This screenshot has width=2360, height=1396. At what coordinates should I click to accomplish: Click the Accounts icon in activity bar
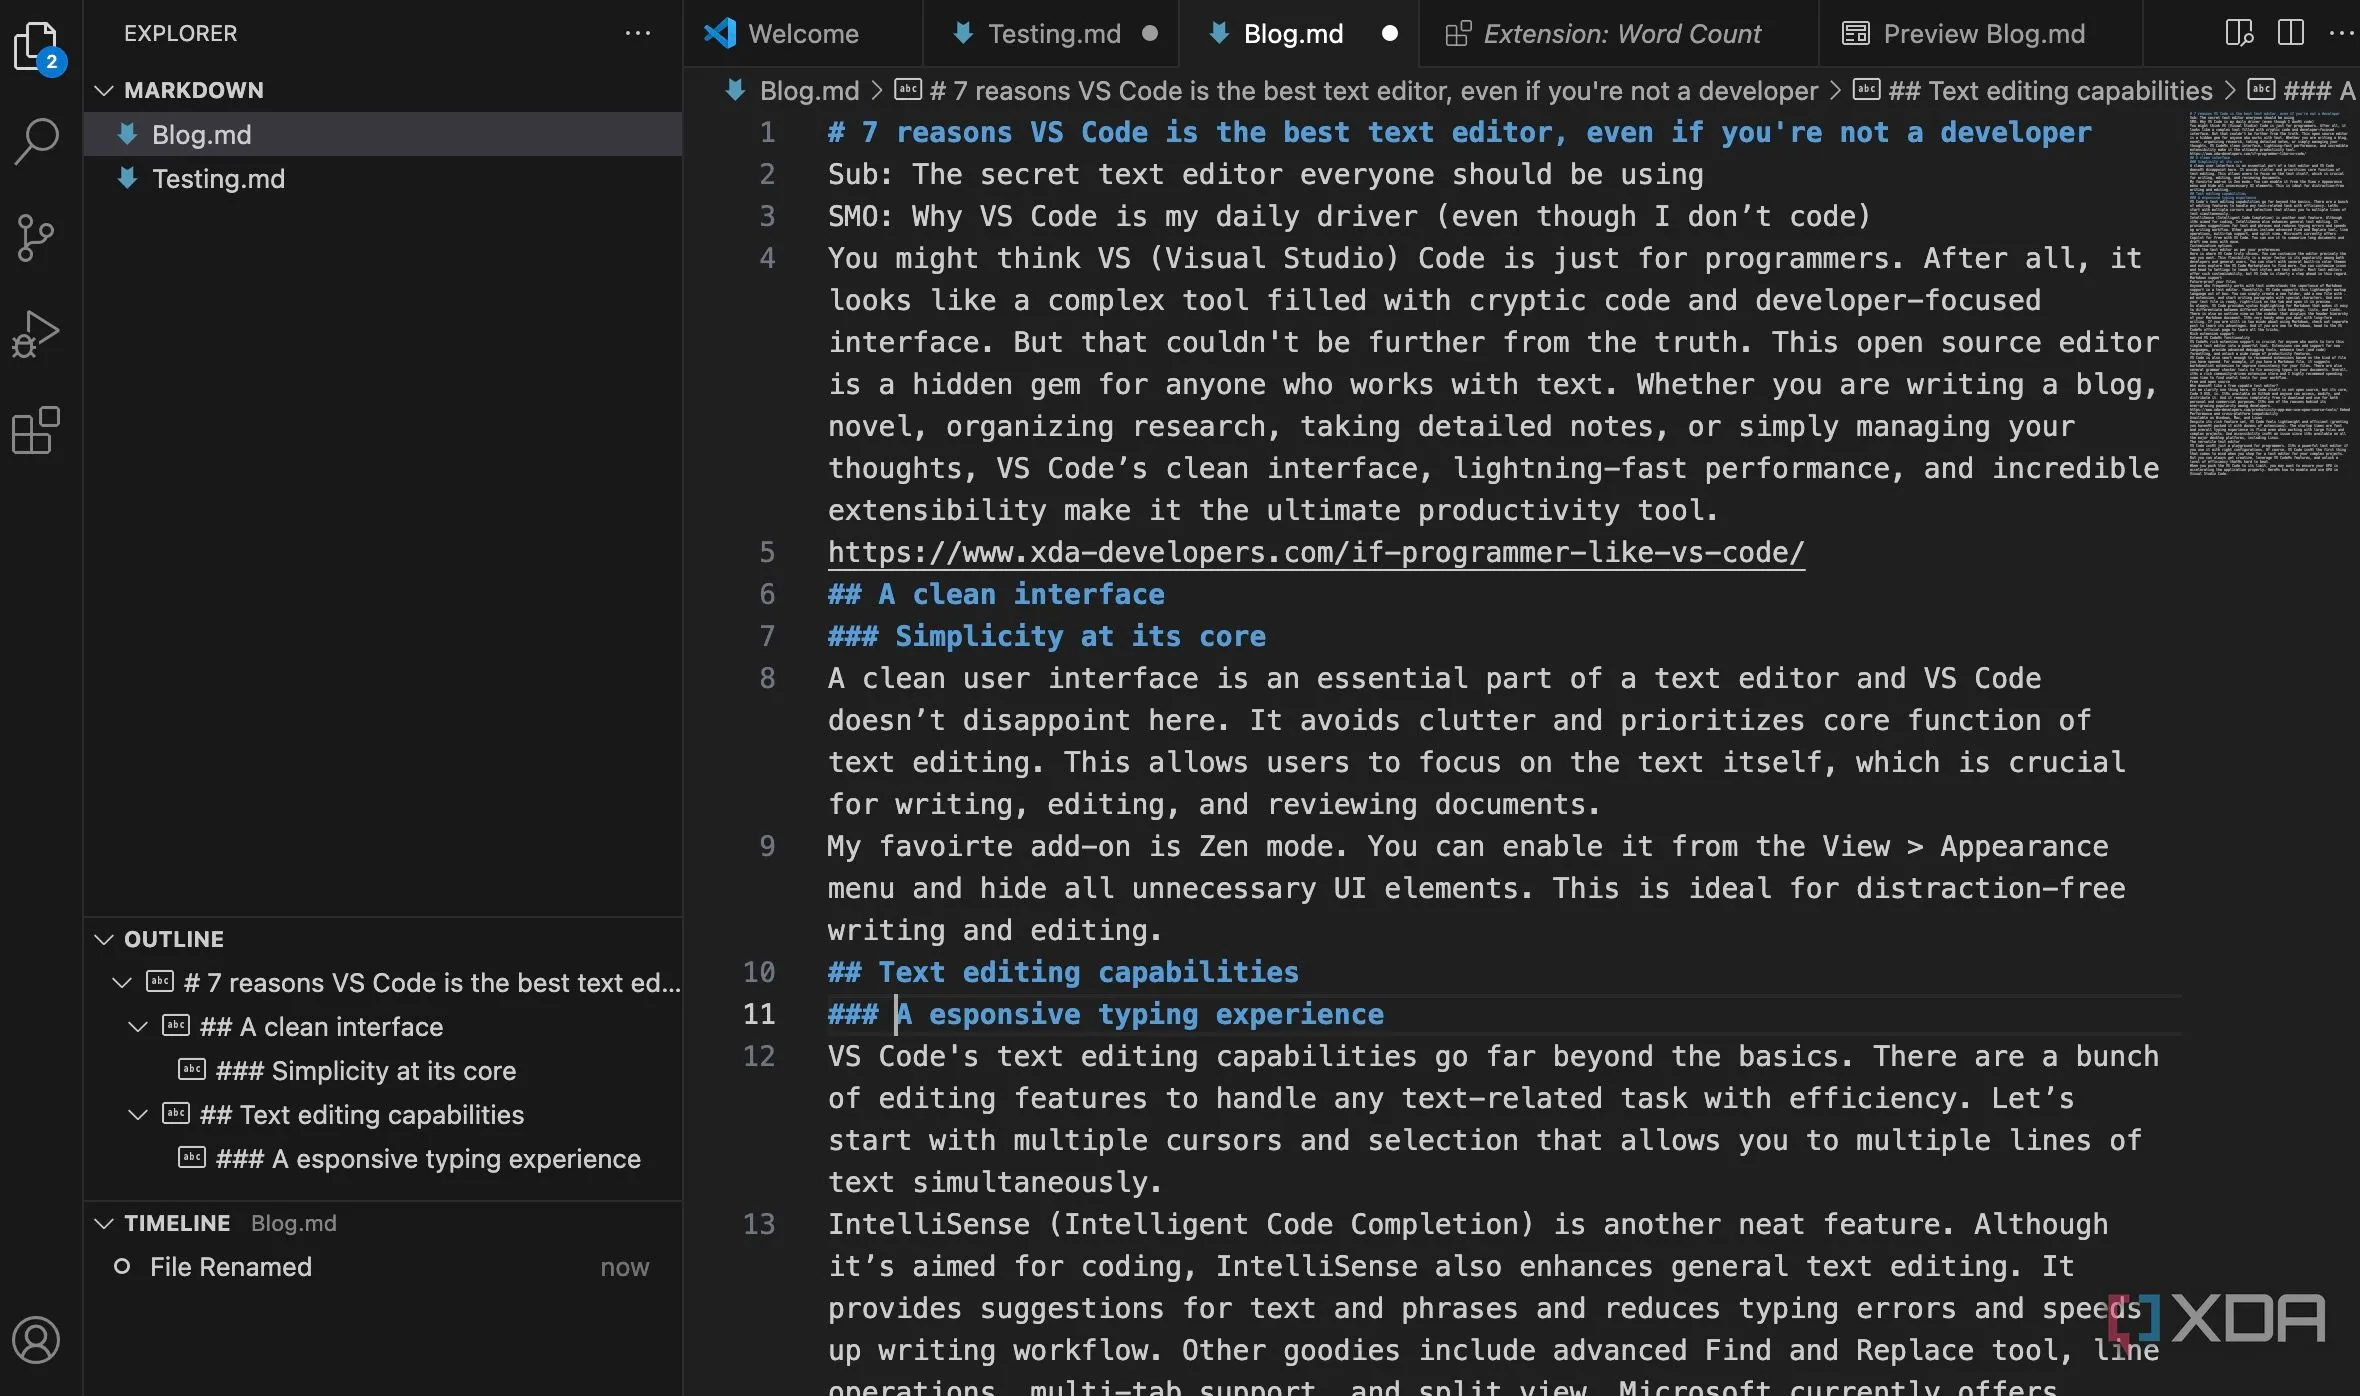click(37, 1340)
